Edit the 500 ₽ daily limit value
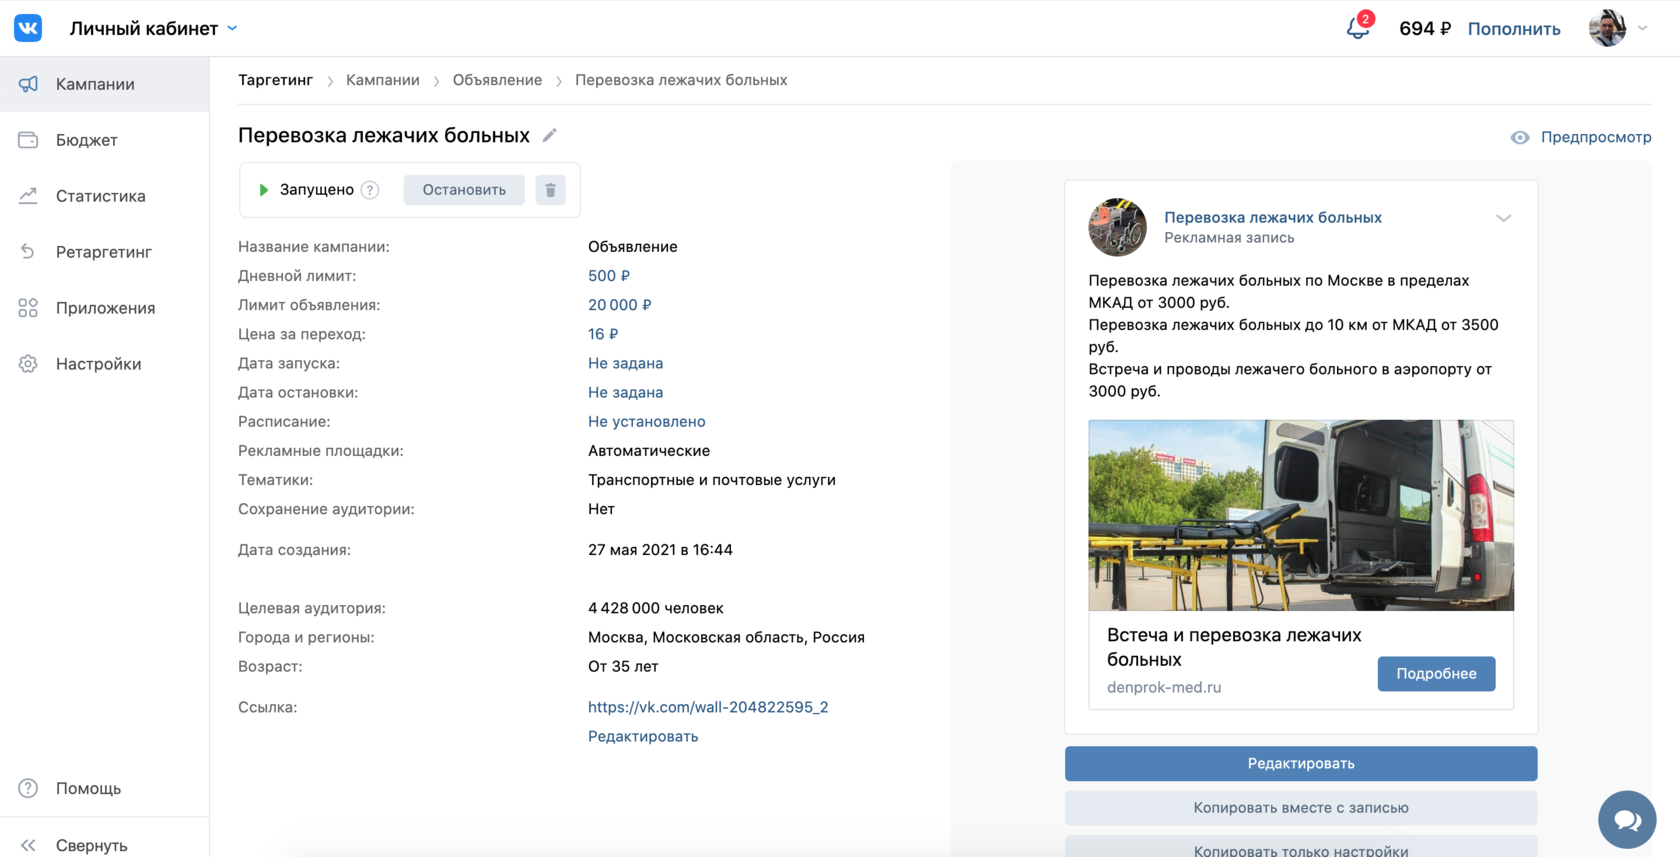The image size is (1680, 857). coord(608,276)
